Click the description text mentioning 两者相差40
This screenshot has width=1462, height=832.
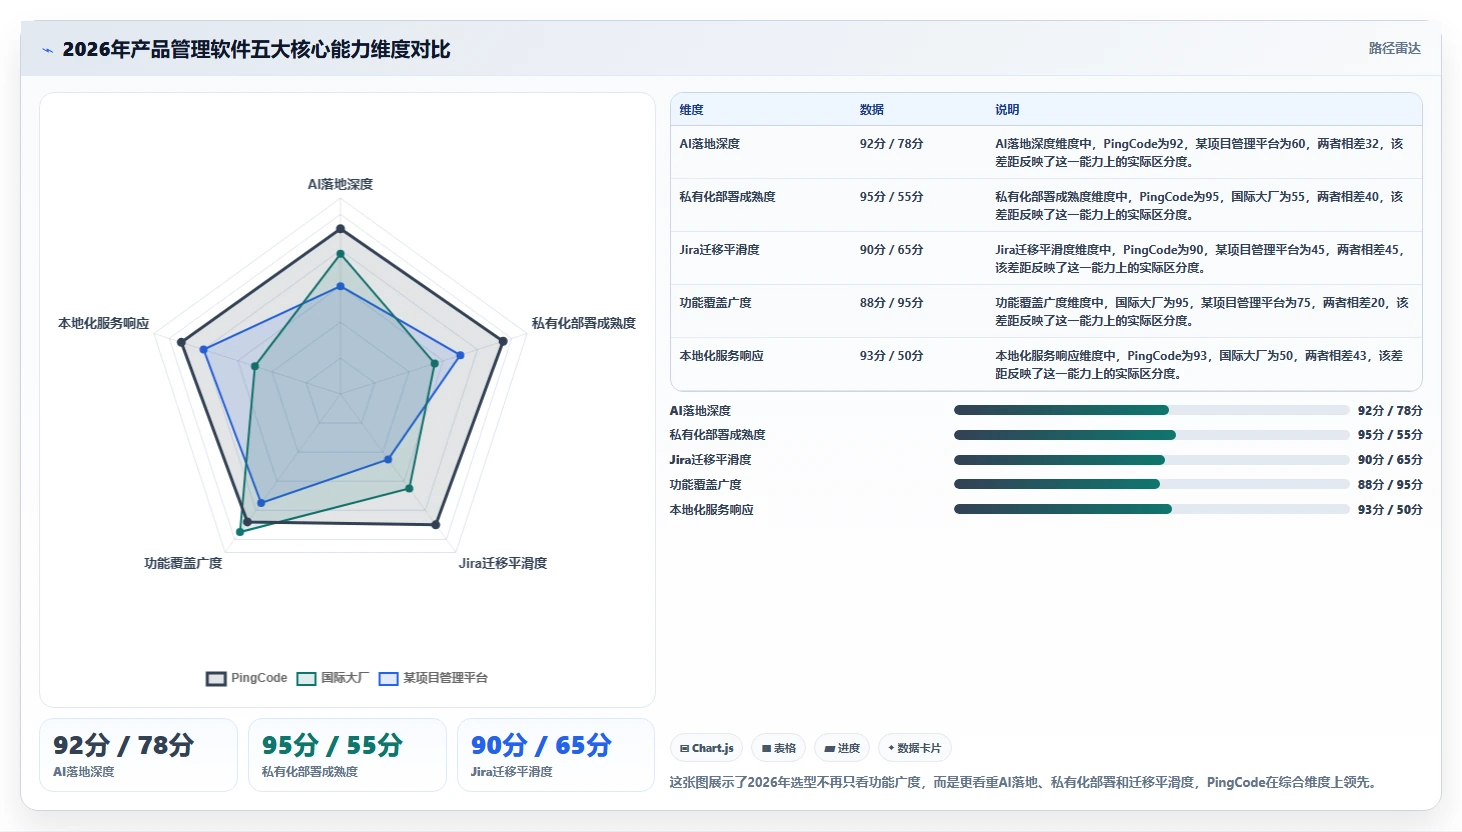point(1199,206)
